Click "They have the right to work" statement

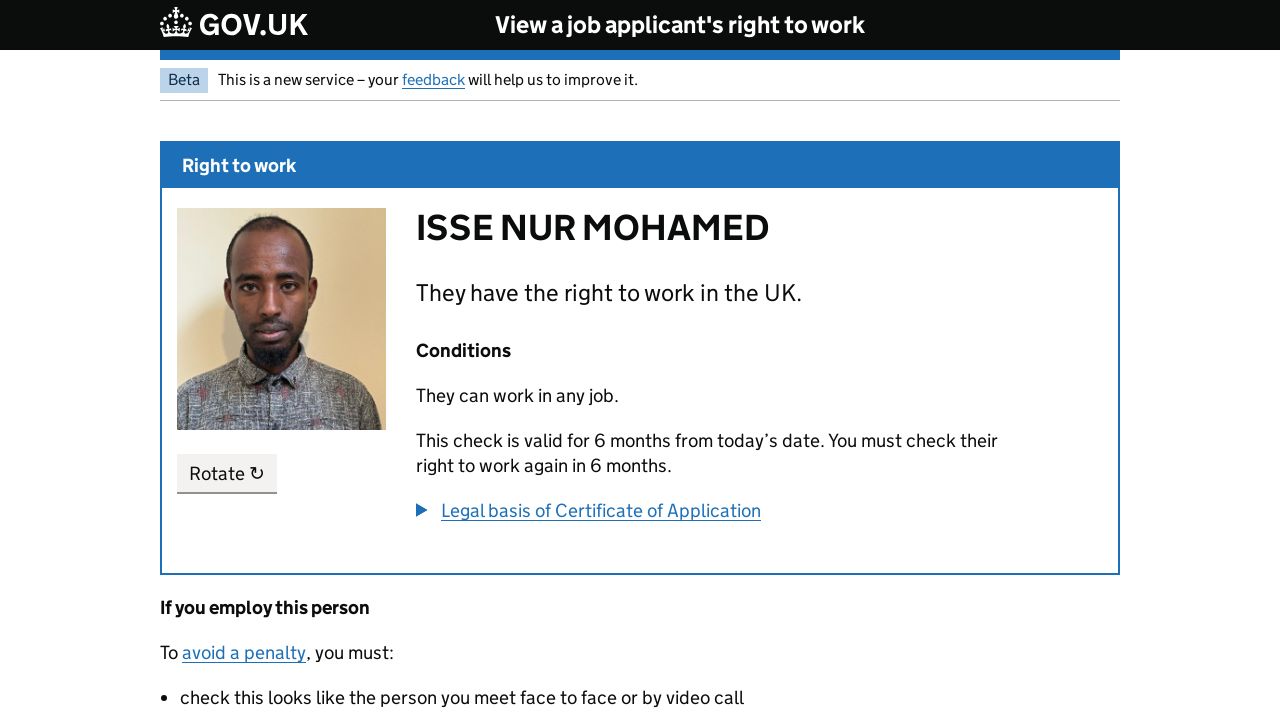[608, 293]
